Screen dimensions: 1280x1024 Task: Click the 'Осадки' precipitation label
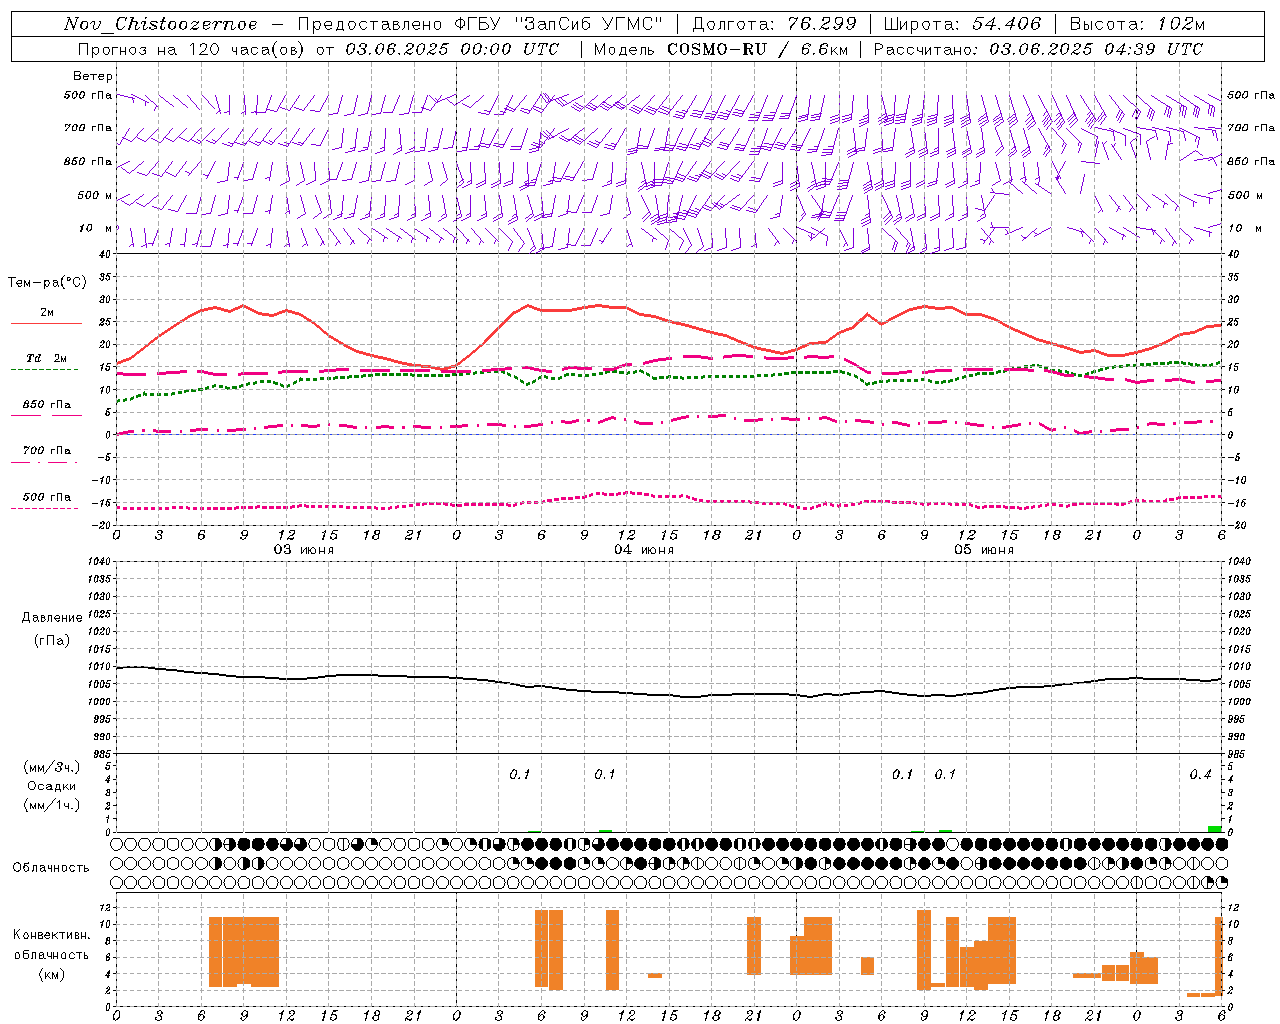(52, 786)
